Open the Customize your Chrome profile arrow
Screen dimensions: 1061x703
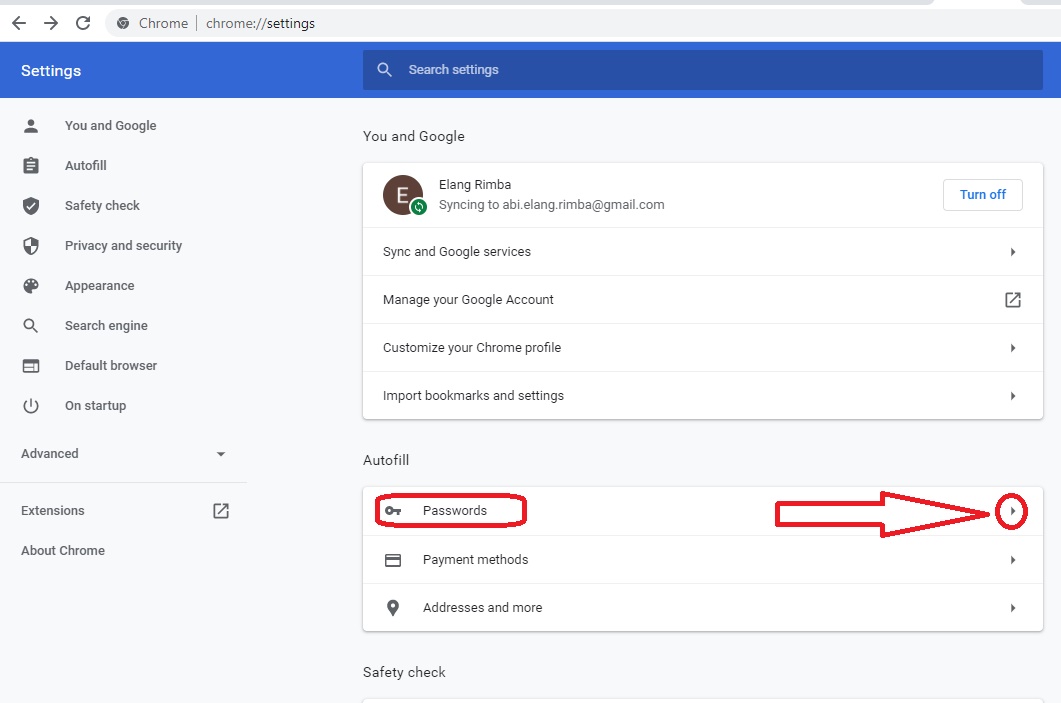(1013, 348)
